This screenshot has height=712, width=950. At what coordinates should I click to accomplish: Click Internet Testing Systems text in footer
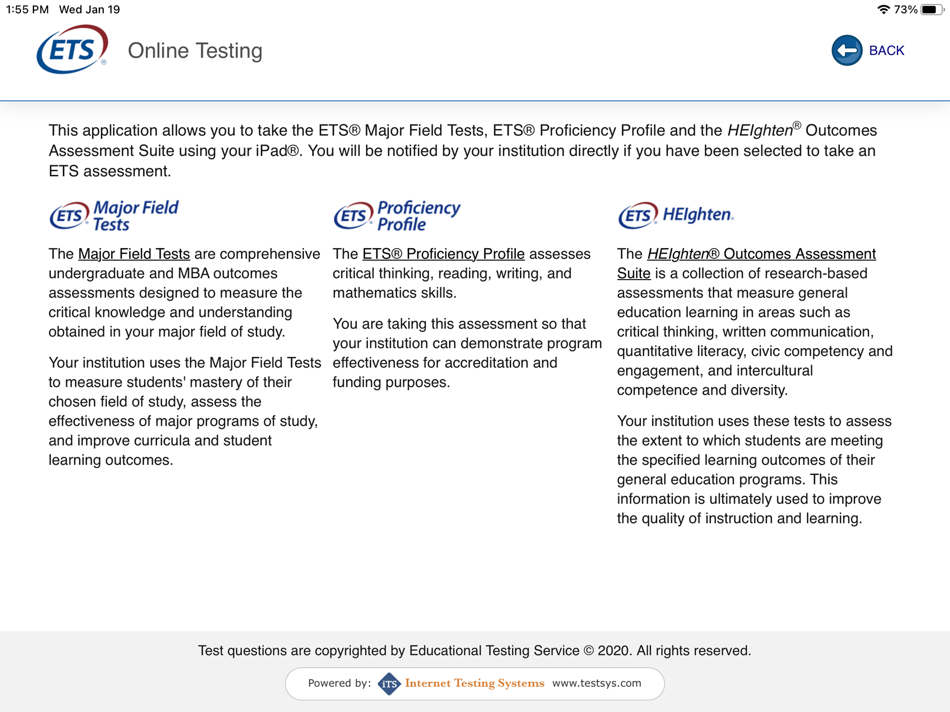point(474,683)
